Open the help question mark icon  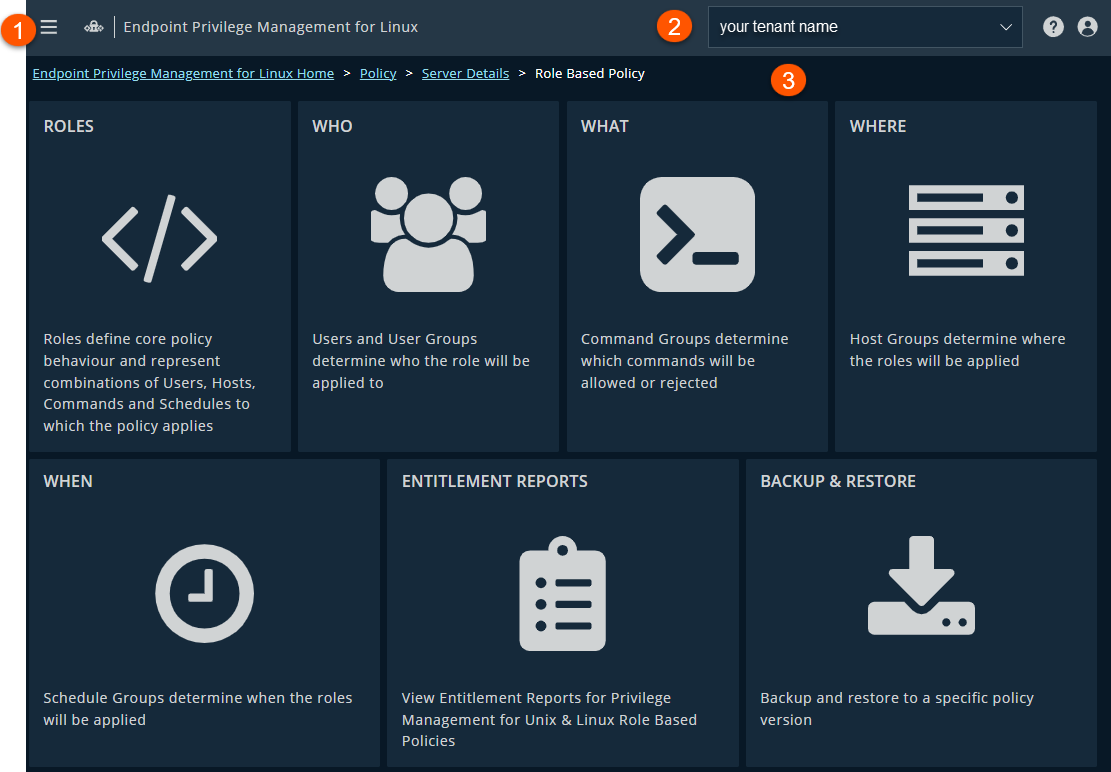coord(1053,27)
